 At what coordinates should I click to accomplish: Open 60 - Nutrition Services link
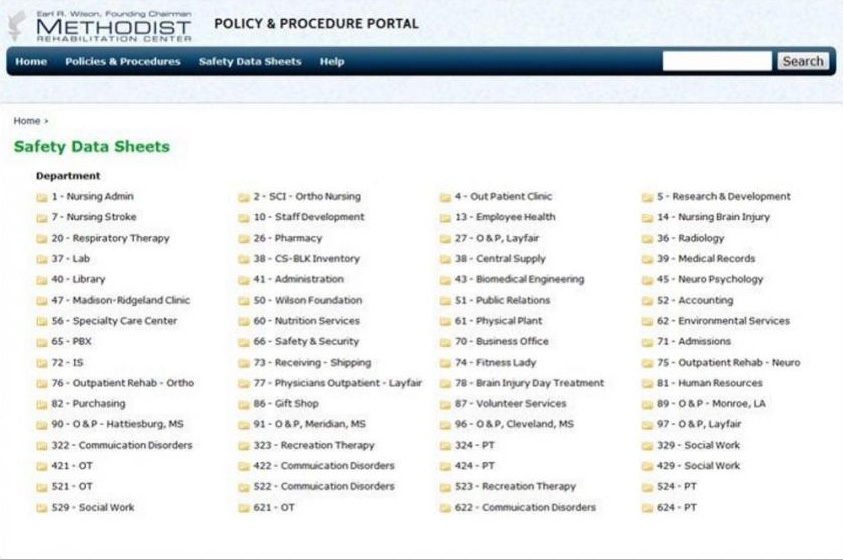(306, 321)
